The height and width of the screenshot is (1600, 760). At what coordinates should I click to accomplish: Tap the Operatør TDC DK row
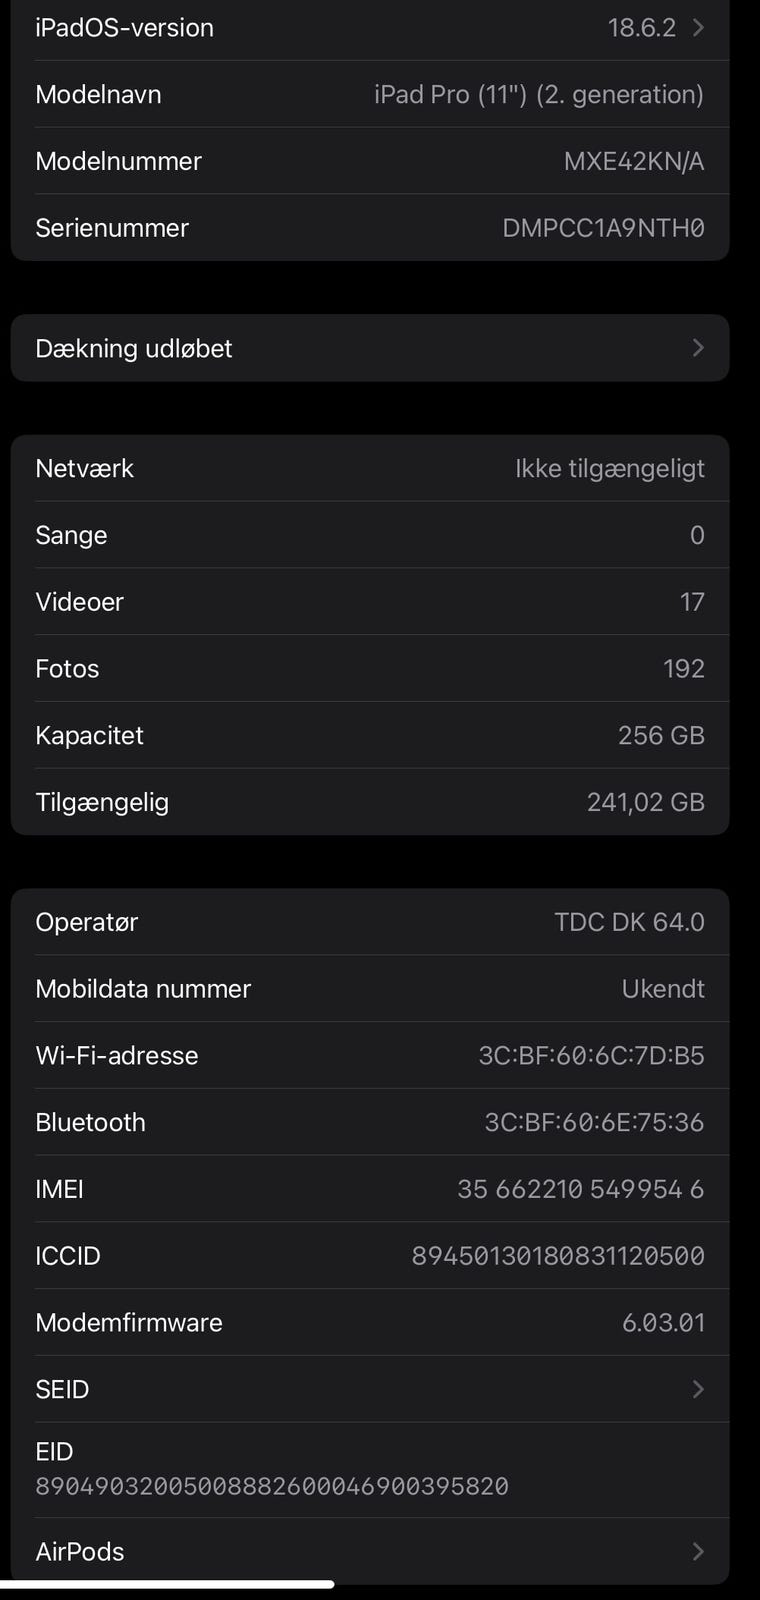point(370,922)
